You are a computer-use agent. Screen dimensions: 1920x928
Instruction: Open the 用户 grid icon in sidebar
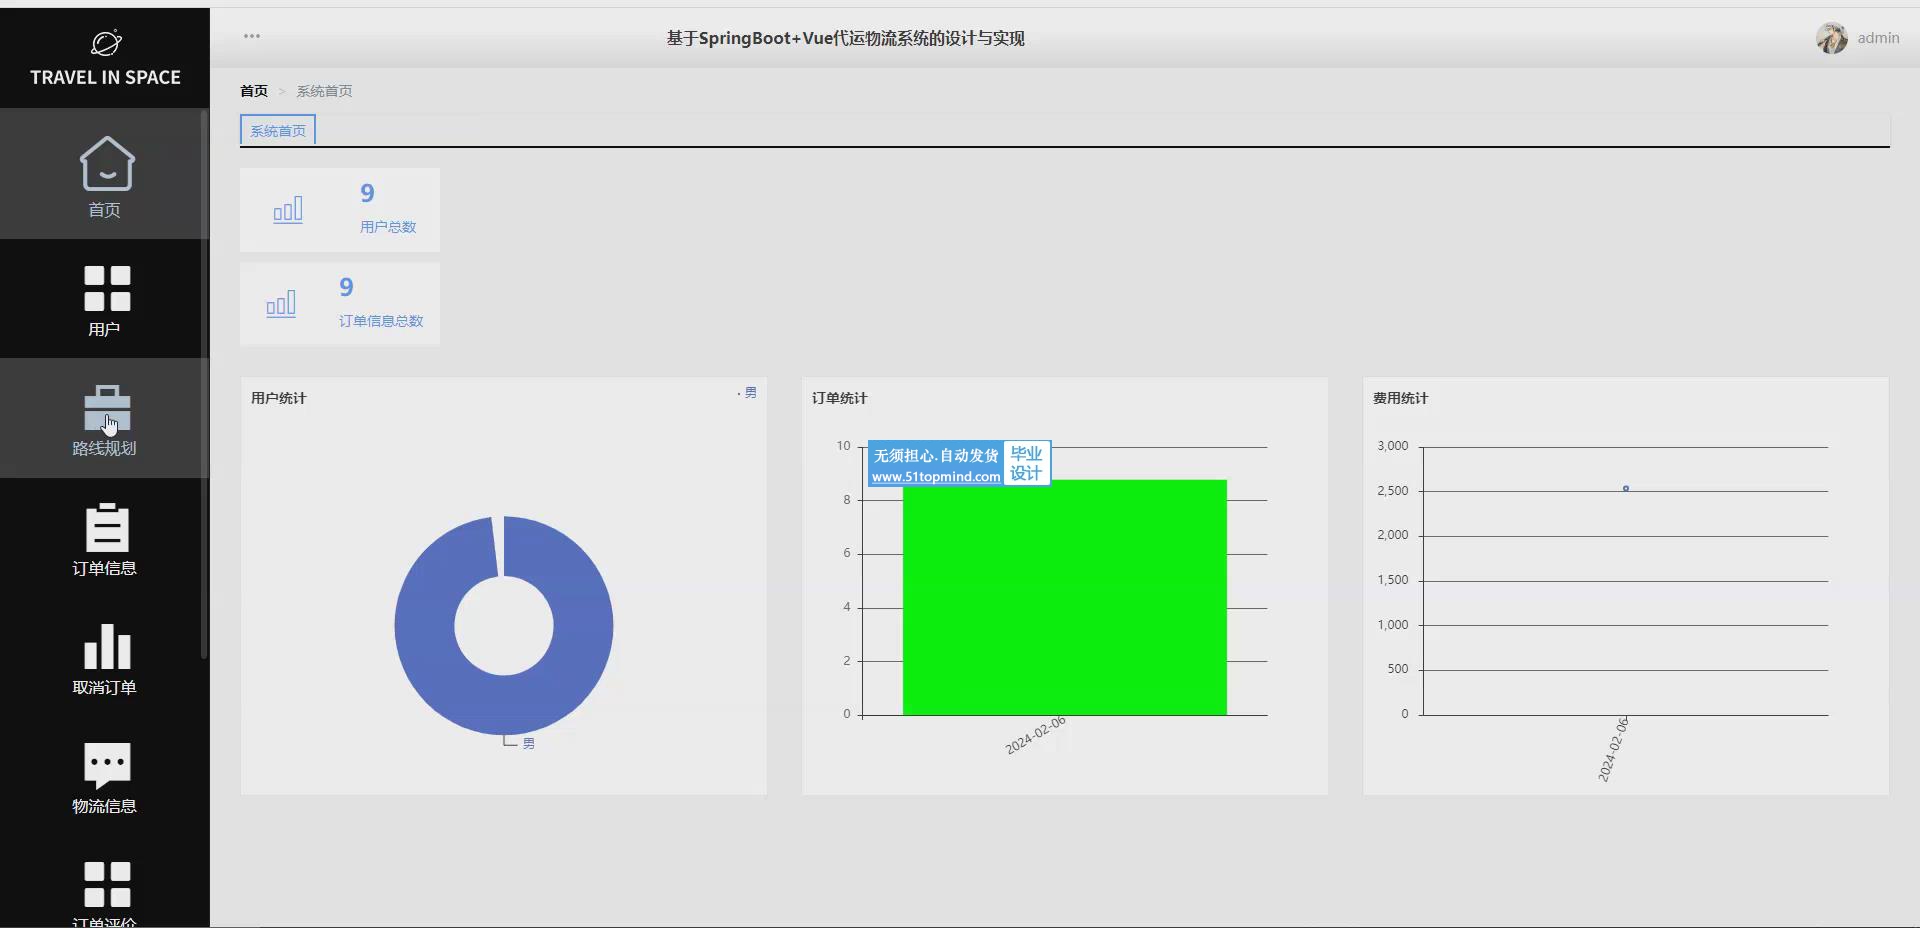[x=107, y=288]
